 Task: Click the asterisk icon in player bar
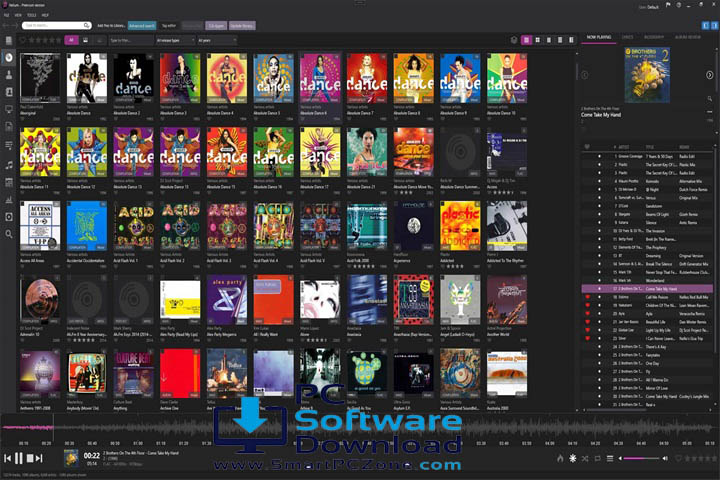pyautogui.click(x=573, y=458)
